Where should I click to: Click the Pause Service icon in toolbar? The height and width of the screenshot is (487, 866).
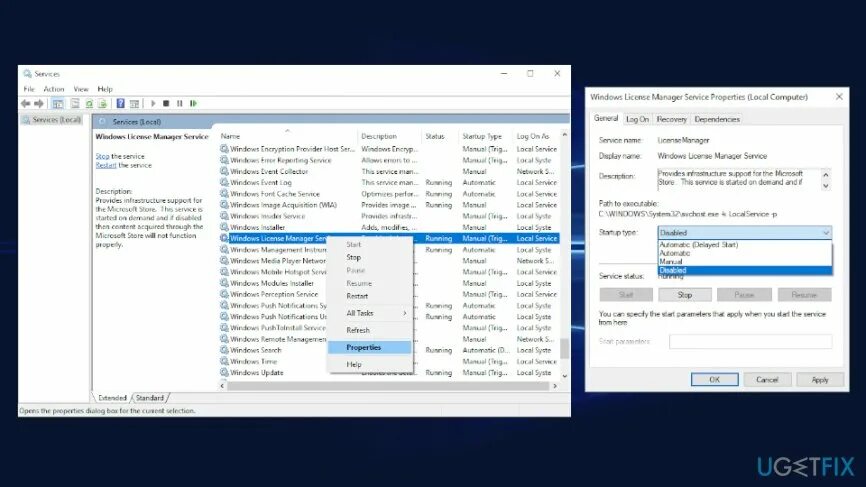point(179,103)
